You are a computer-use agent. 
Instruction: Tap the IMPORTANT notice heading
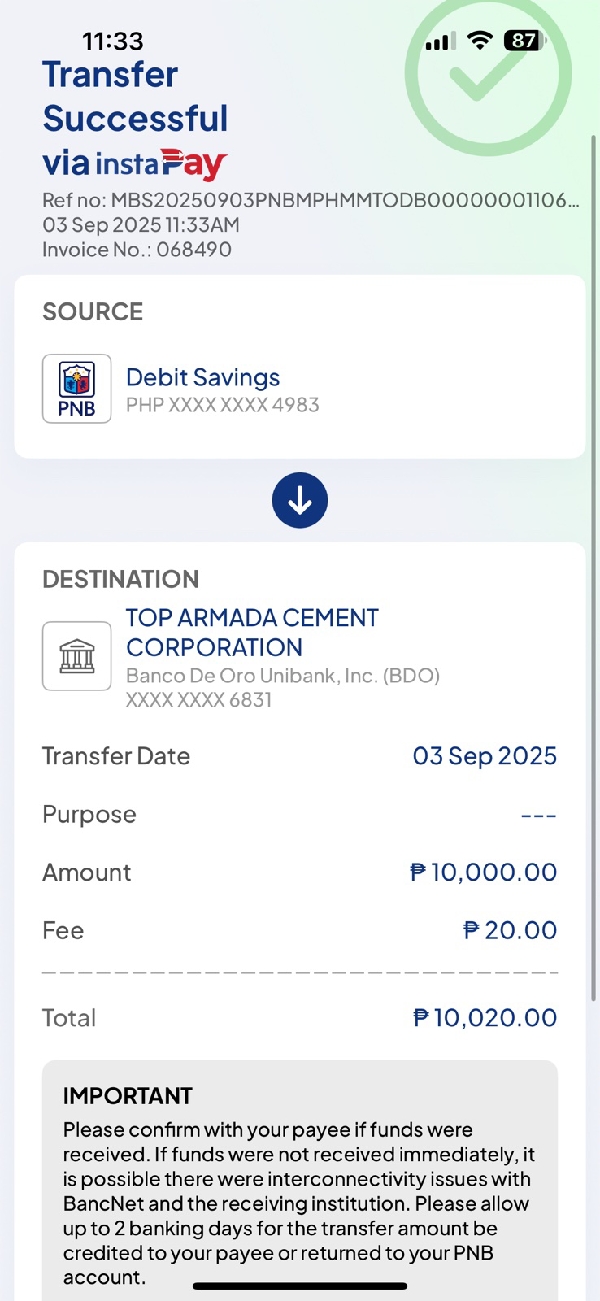(x=128, y=1096)
